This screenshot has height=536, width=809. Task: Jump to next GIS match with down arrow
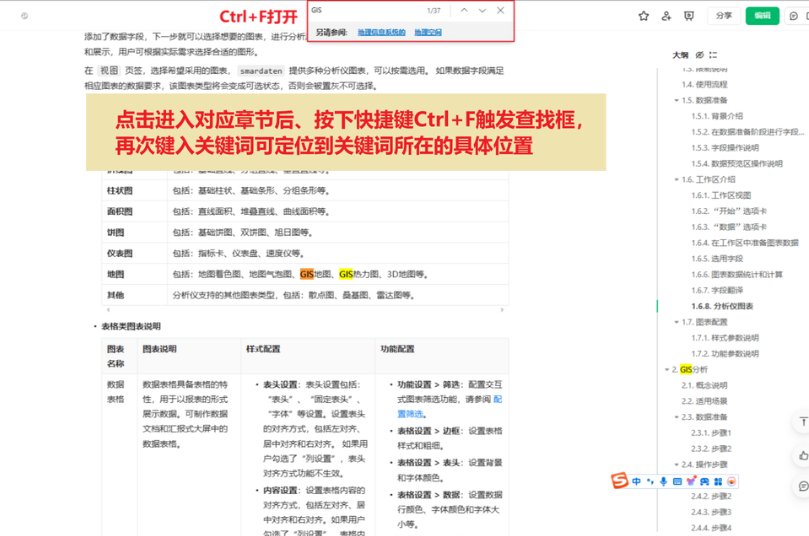click(482, 10)
